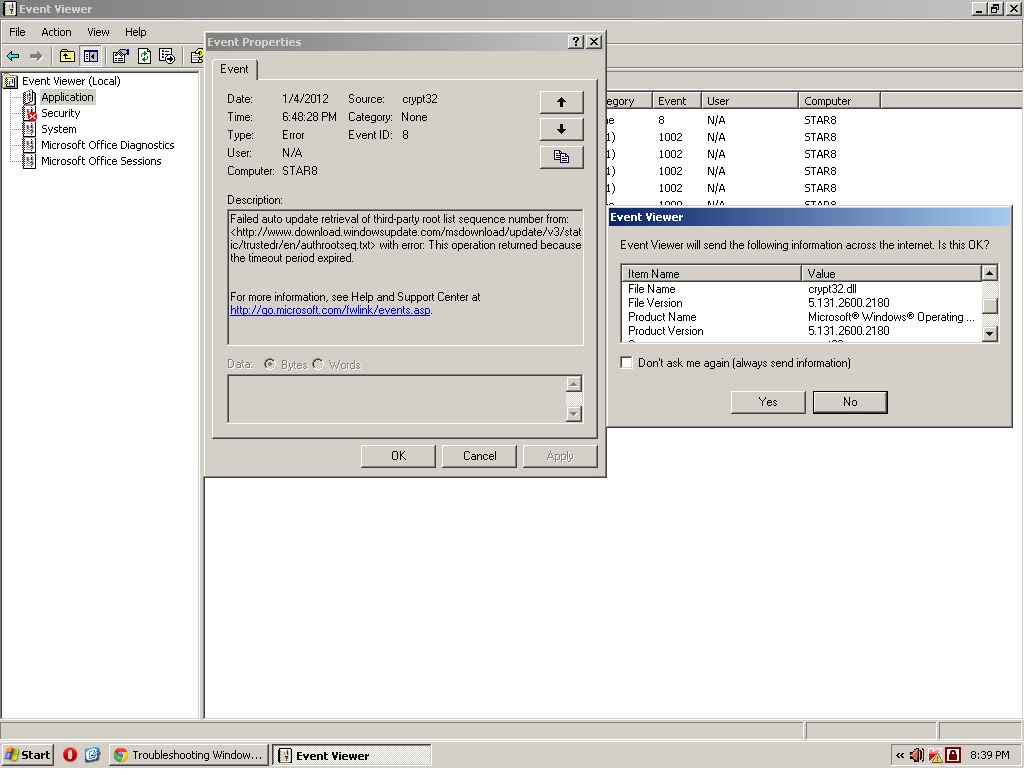Click the greyed Apply button in Event Properties
Viewport: 1030px width, 775px height.
pos(560,456)
